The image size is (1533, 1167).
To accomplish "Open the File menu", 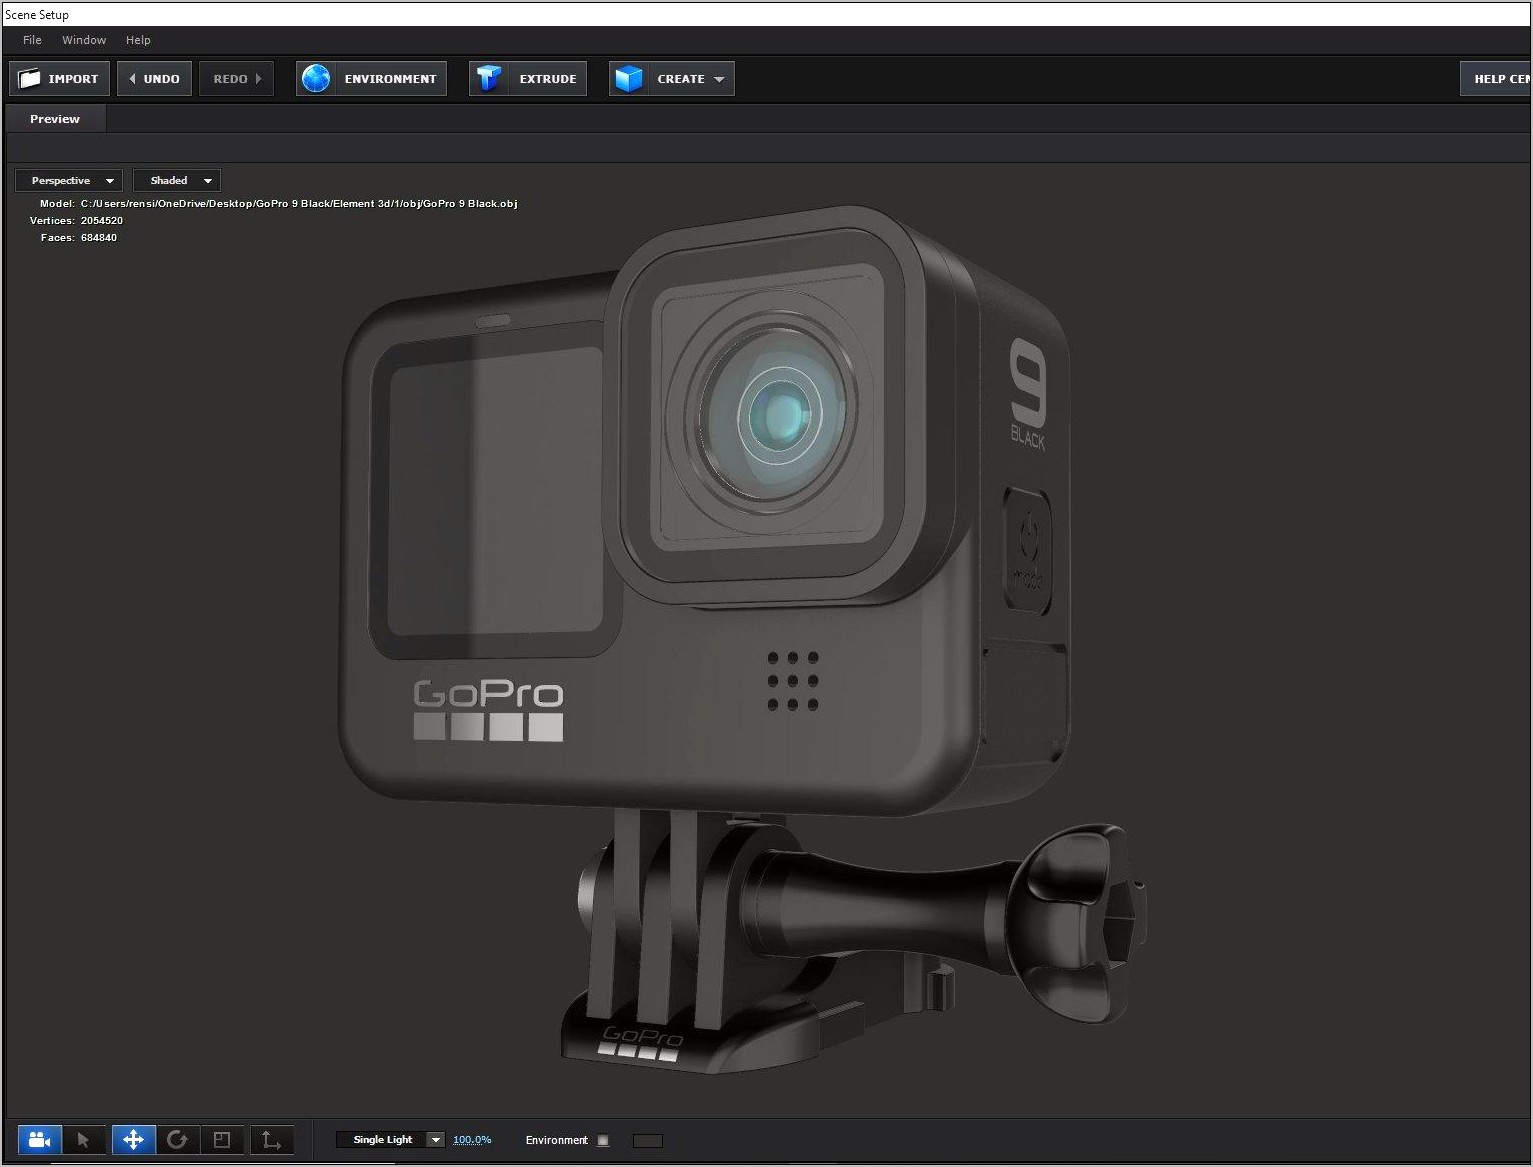I will [32, 40].
